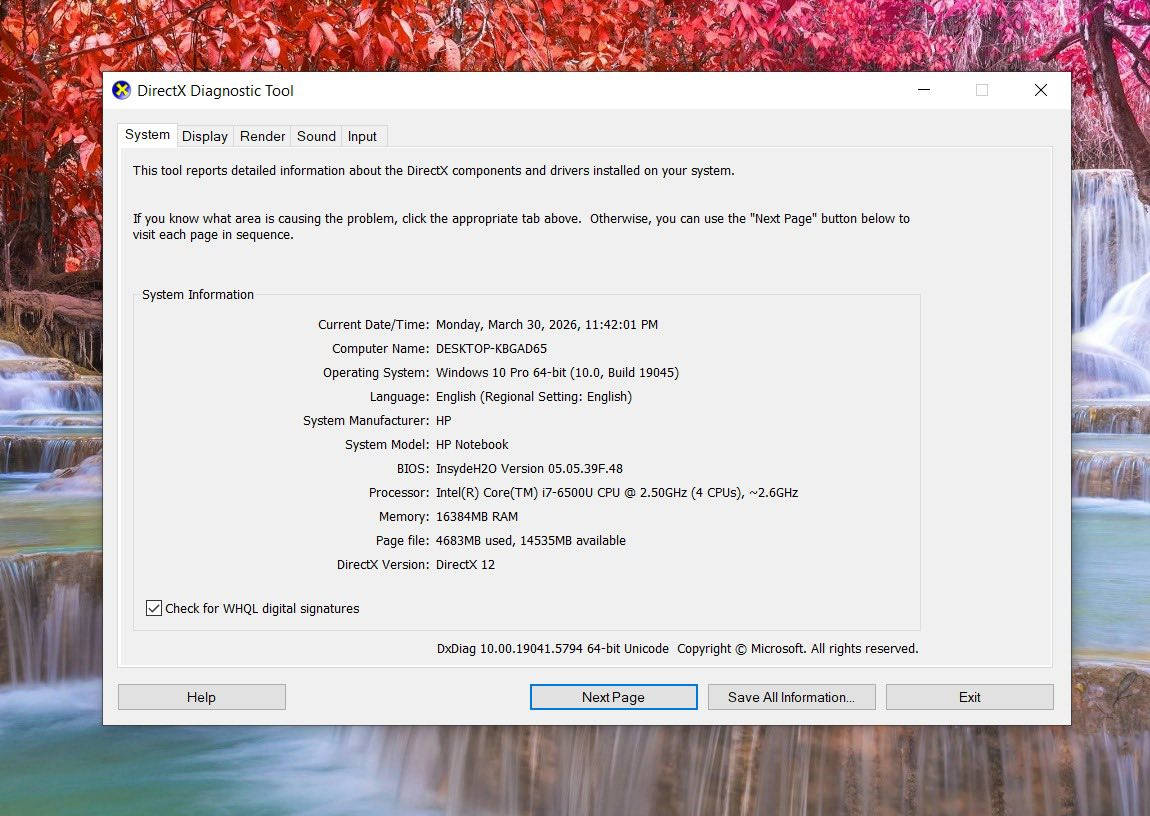Viewport: 1150px width, 816px height.
Task: Click the DxDiag version copyright line
Action: tap(677, 648)
